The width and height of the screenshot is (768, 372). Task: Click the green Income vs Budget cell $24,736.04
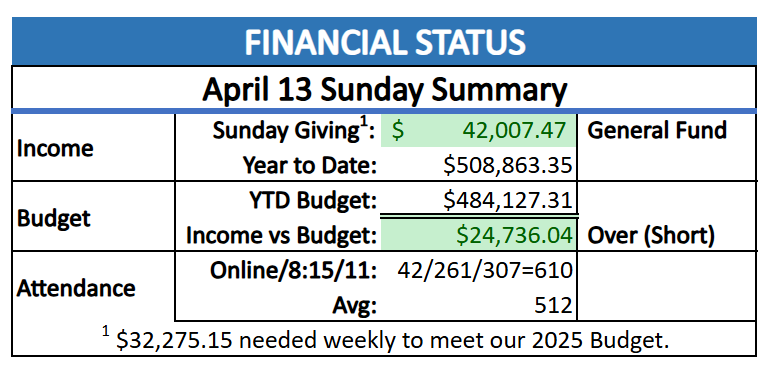coord(479,235)
